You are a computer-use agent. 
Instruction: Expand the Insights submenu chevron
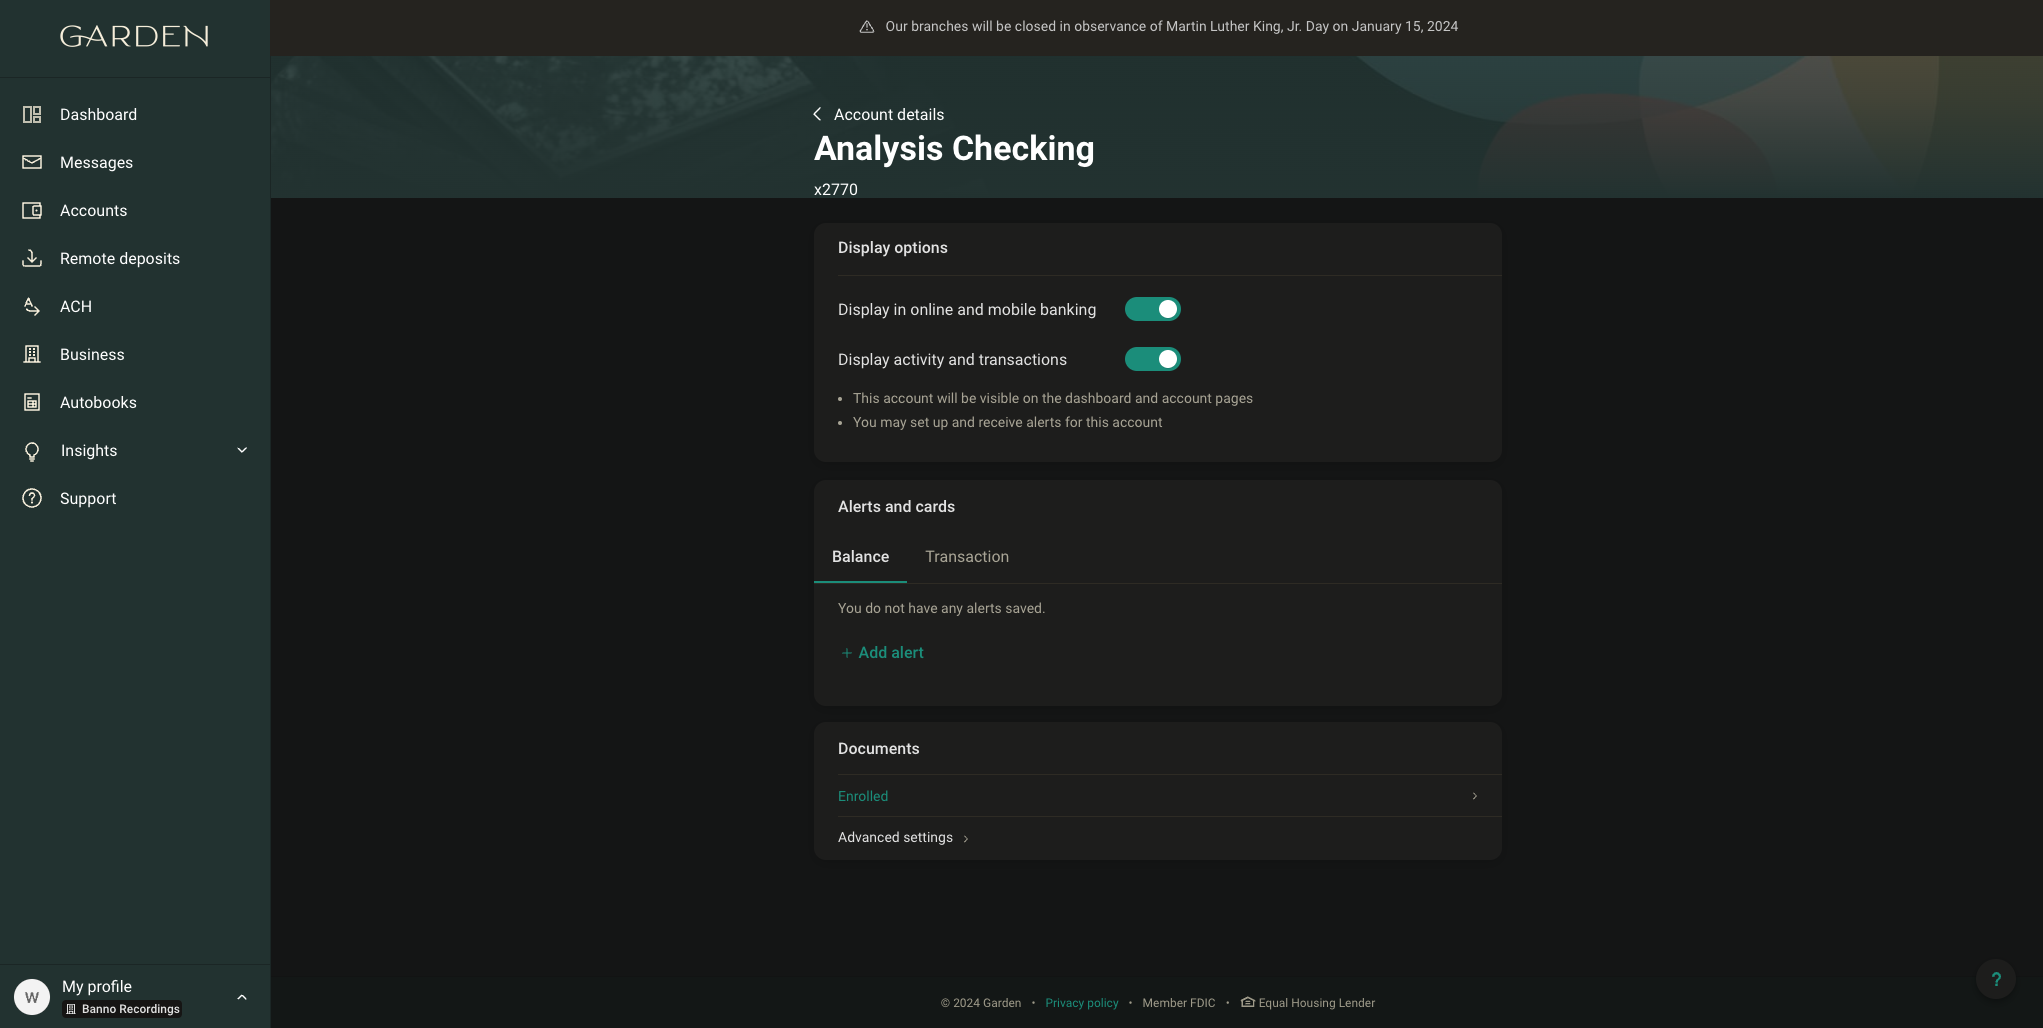(242, 450)
